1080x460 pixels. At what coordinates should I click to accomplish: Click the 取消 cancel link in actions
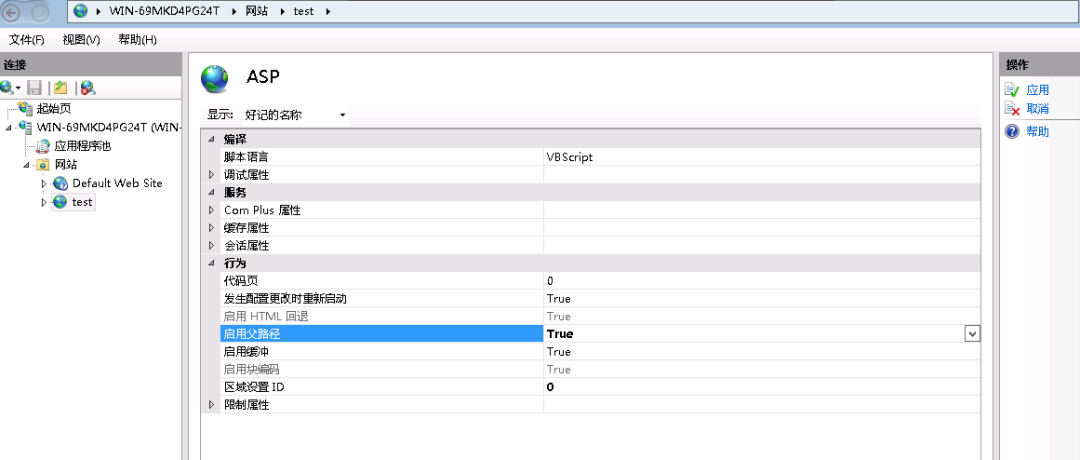tap(1037, 109)
